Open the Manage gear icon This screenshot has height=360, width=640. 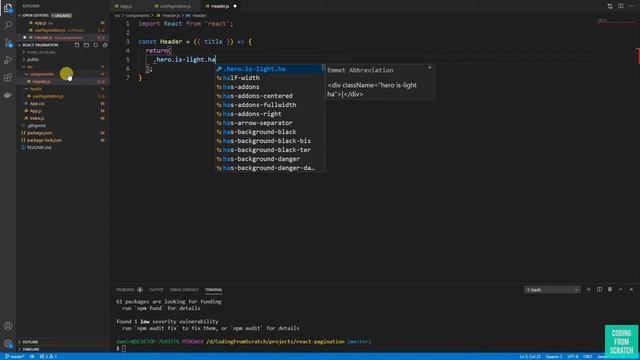click(x=8, y=343)
